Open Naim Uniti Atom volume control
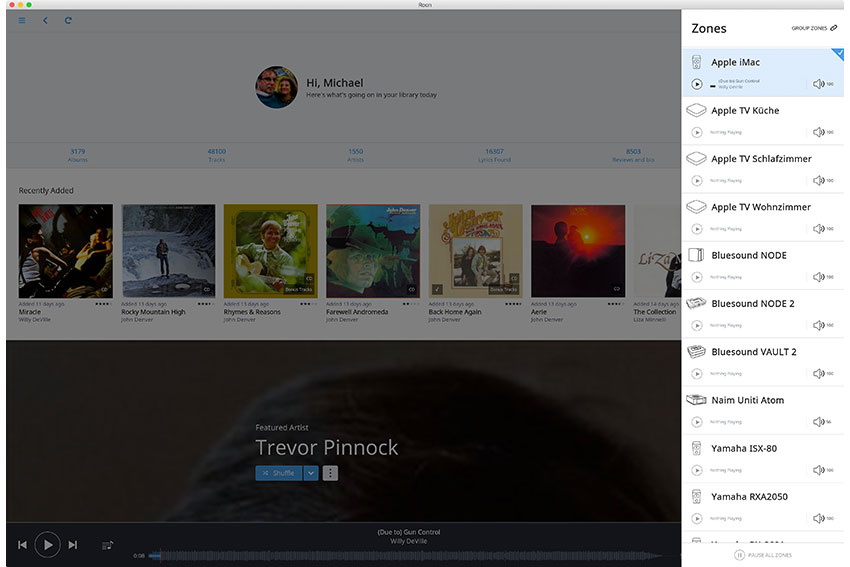Image resolution: width=850 pixels, height=567 pixels. (x=819, y=422)
